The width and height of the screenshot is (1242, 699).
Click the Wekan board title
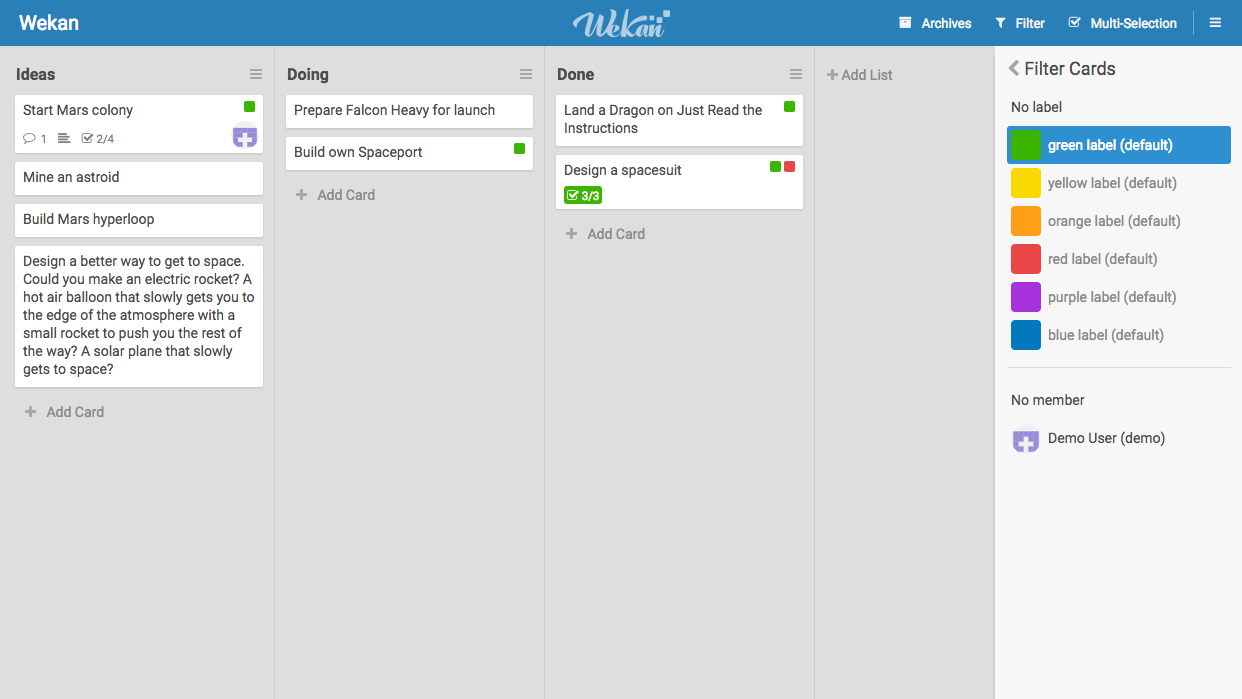tap(49, 22)
